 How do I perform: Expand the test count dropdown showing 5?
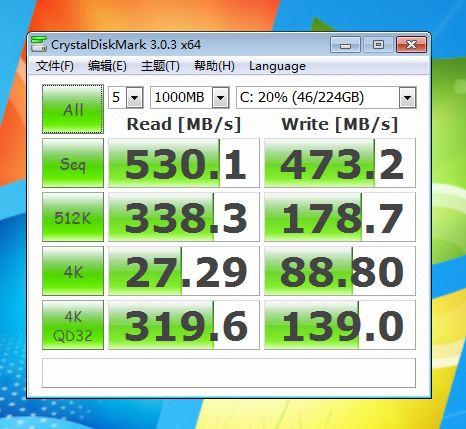point(135,98)
